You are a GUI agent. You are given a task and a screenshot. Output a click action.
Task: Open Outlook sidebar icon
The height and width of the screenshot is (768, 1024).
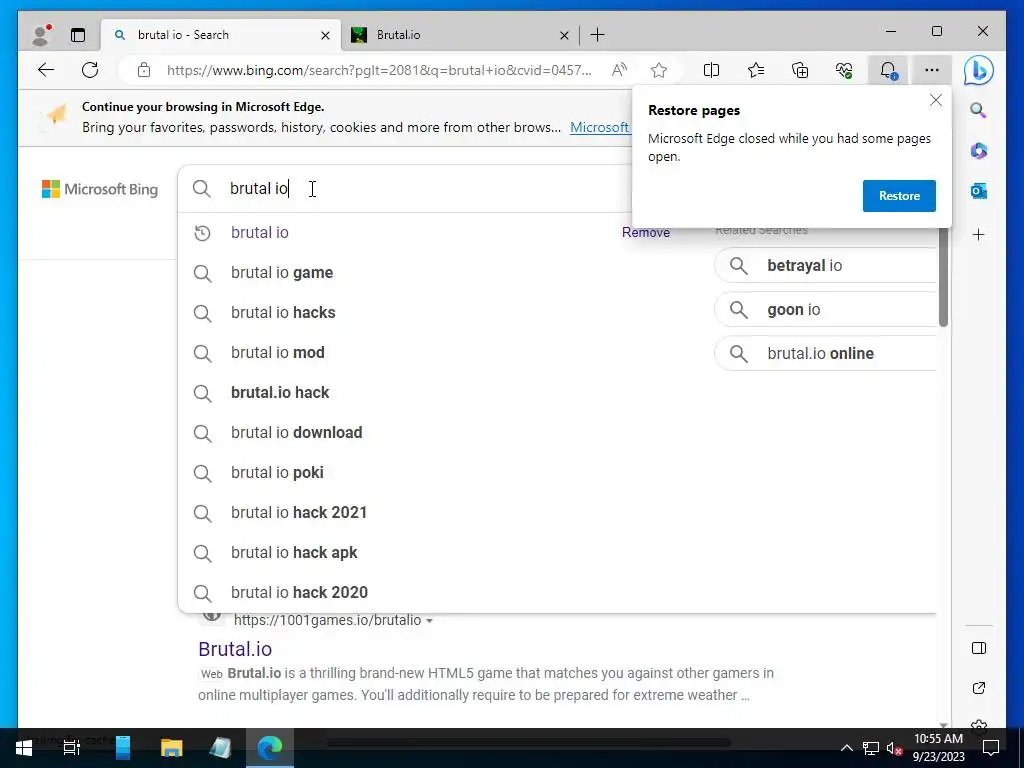(978, 191)
